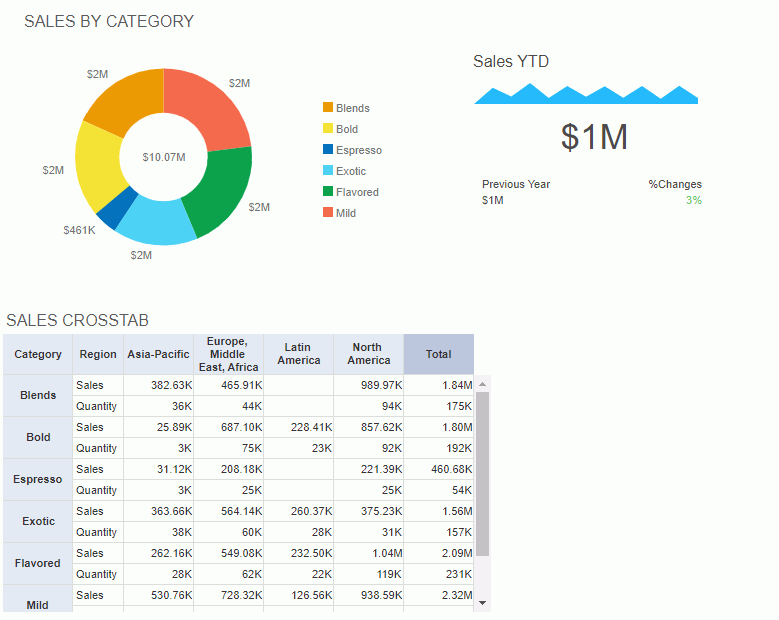This screenshot has width=779, height=620.
Task: Click the crosstab vertical scrollbar thumb
Action: click(483, 472)
